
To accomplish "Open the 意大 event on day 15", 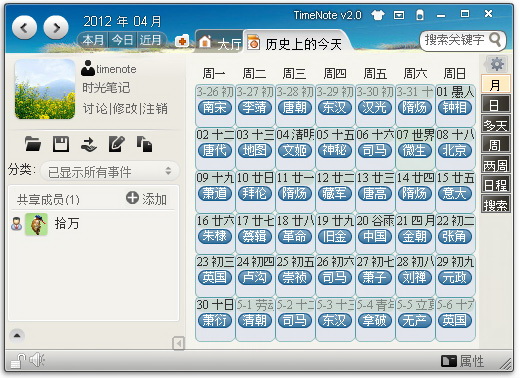I will [455, 194].
